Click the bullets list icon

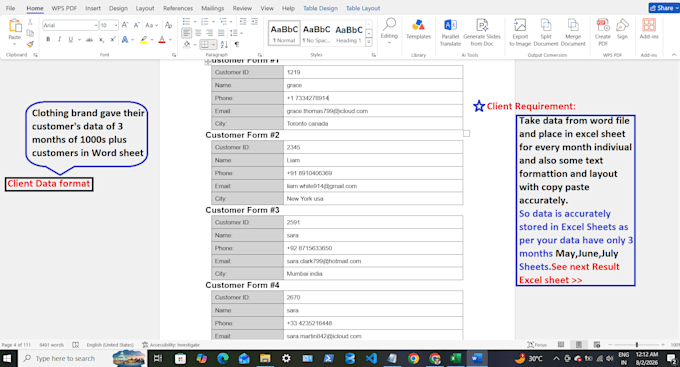pos(186,22)
